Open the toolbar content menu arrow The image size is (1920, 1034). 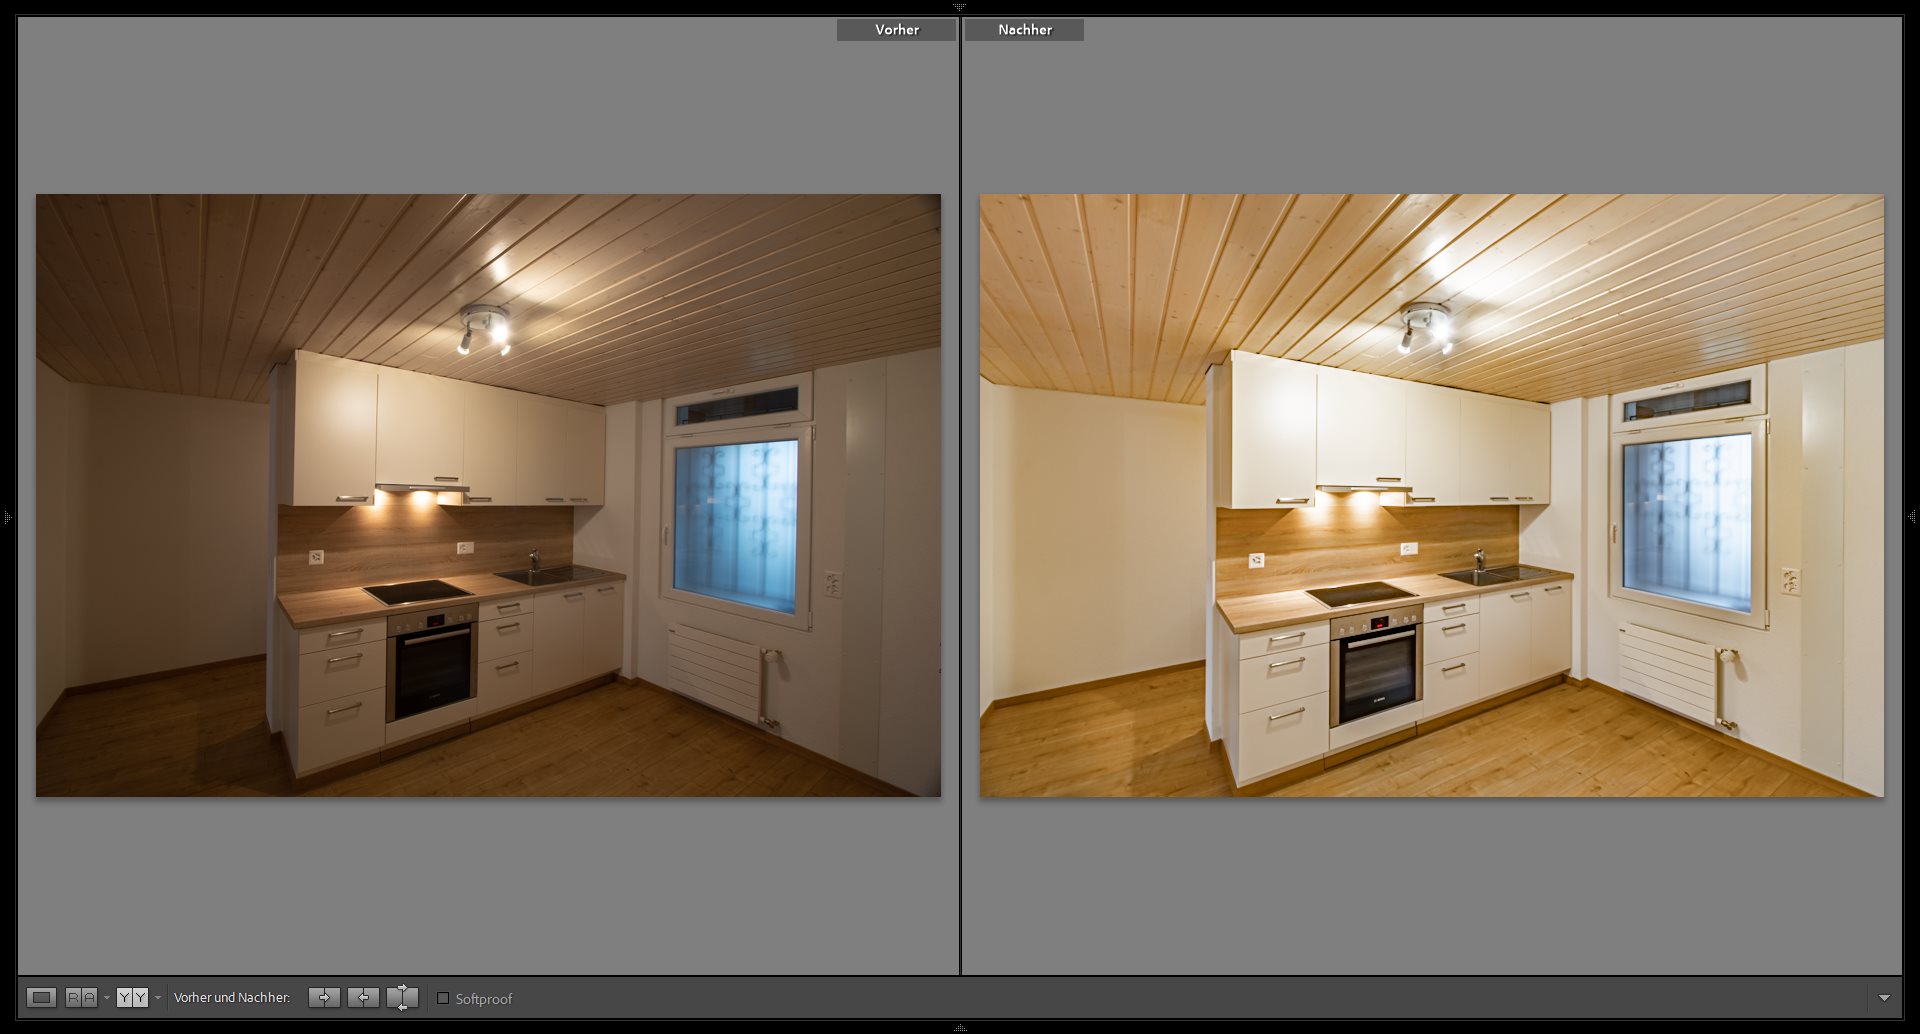tap(1884, 998)
